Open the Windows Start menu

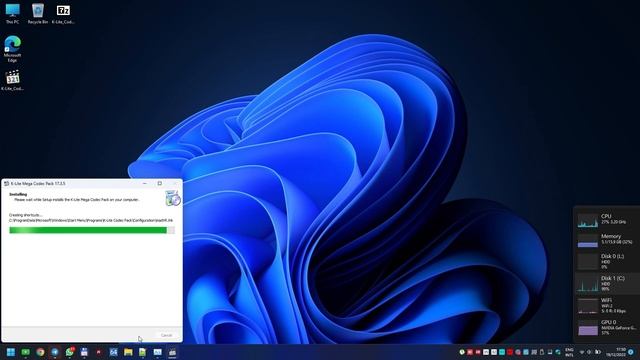click(11, 352)
